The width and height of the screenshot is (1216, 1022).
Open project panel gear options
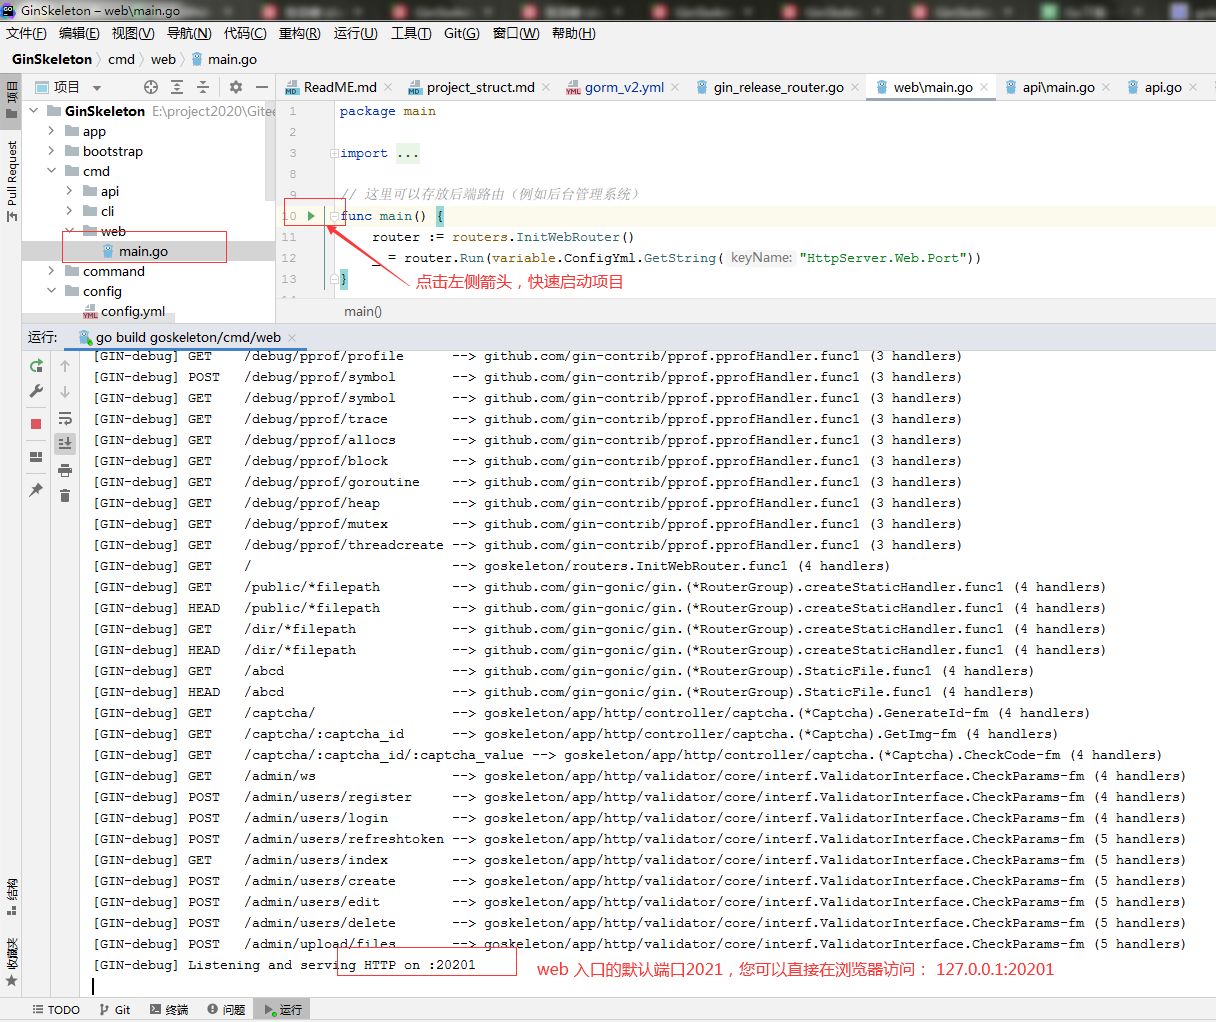coord(236,87)
